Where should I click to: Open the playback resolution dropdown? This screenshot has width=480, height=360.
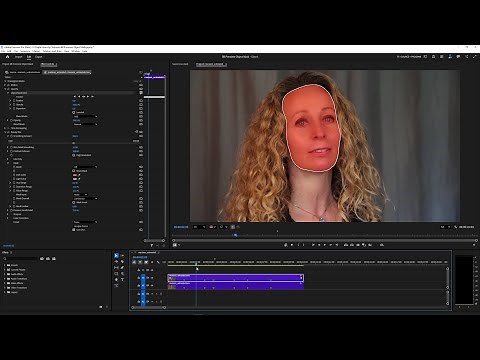445,227
